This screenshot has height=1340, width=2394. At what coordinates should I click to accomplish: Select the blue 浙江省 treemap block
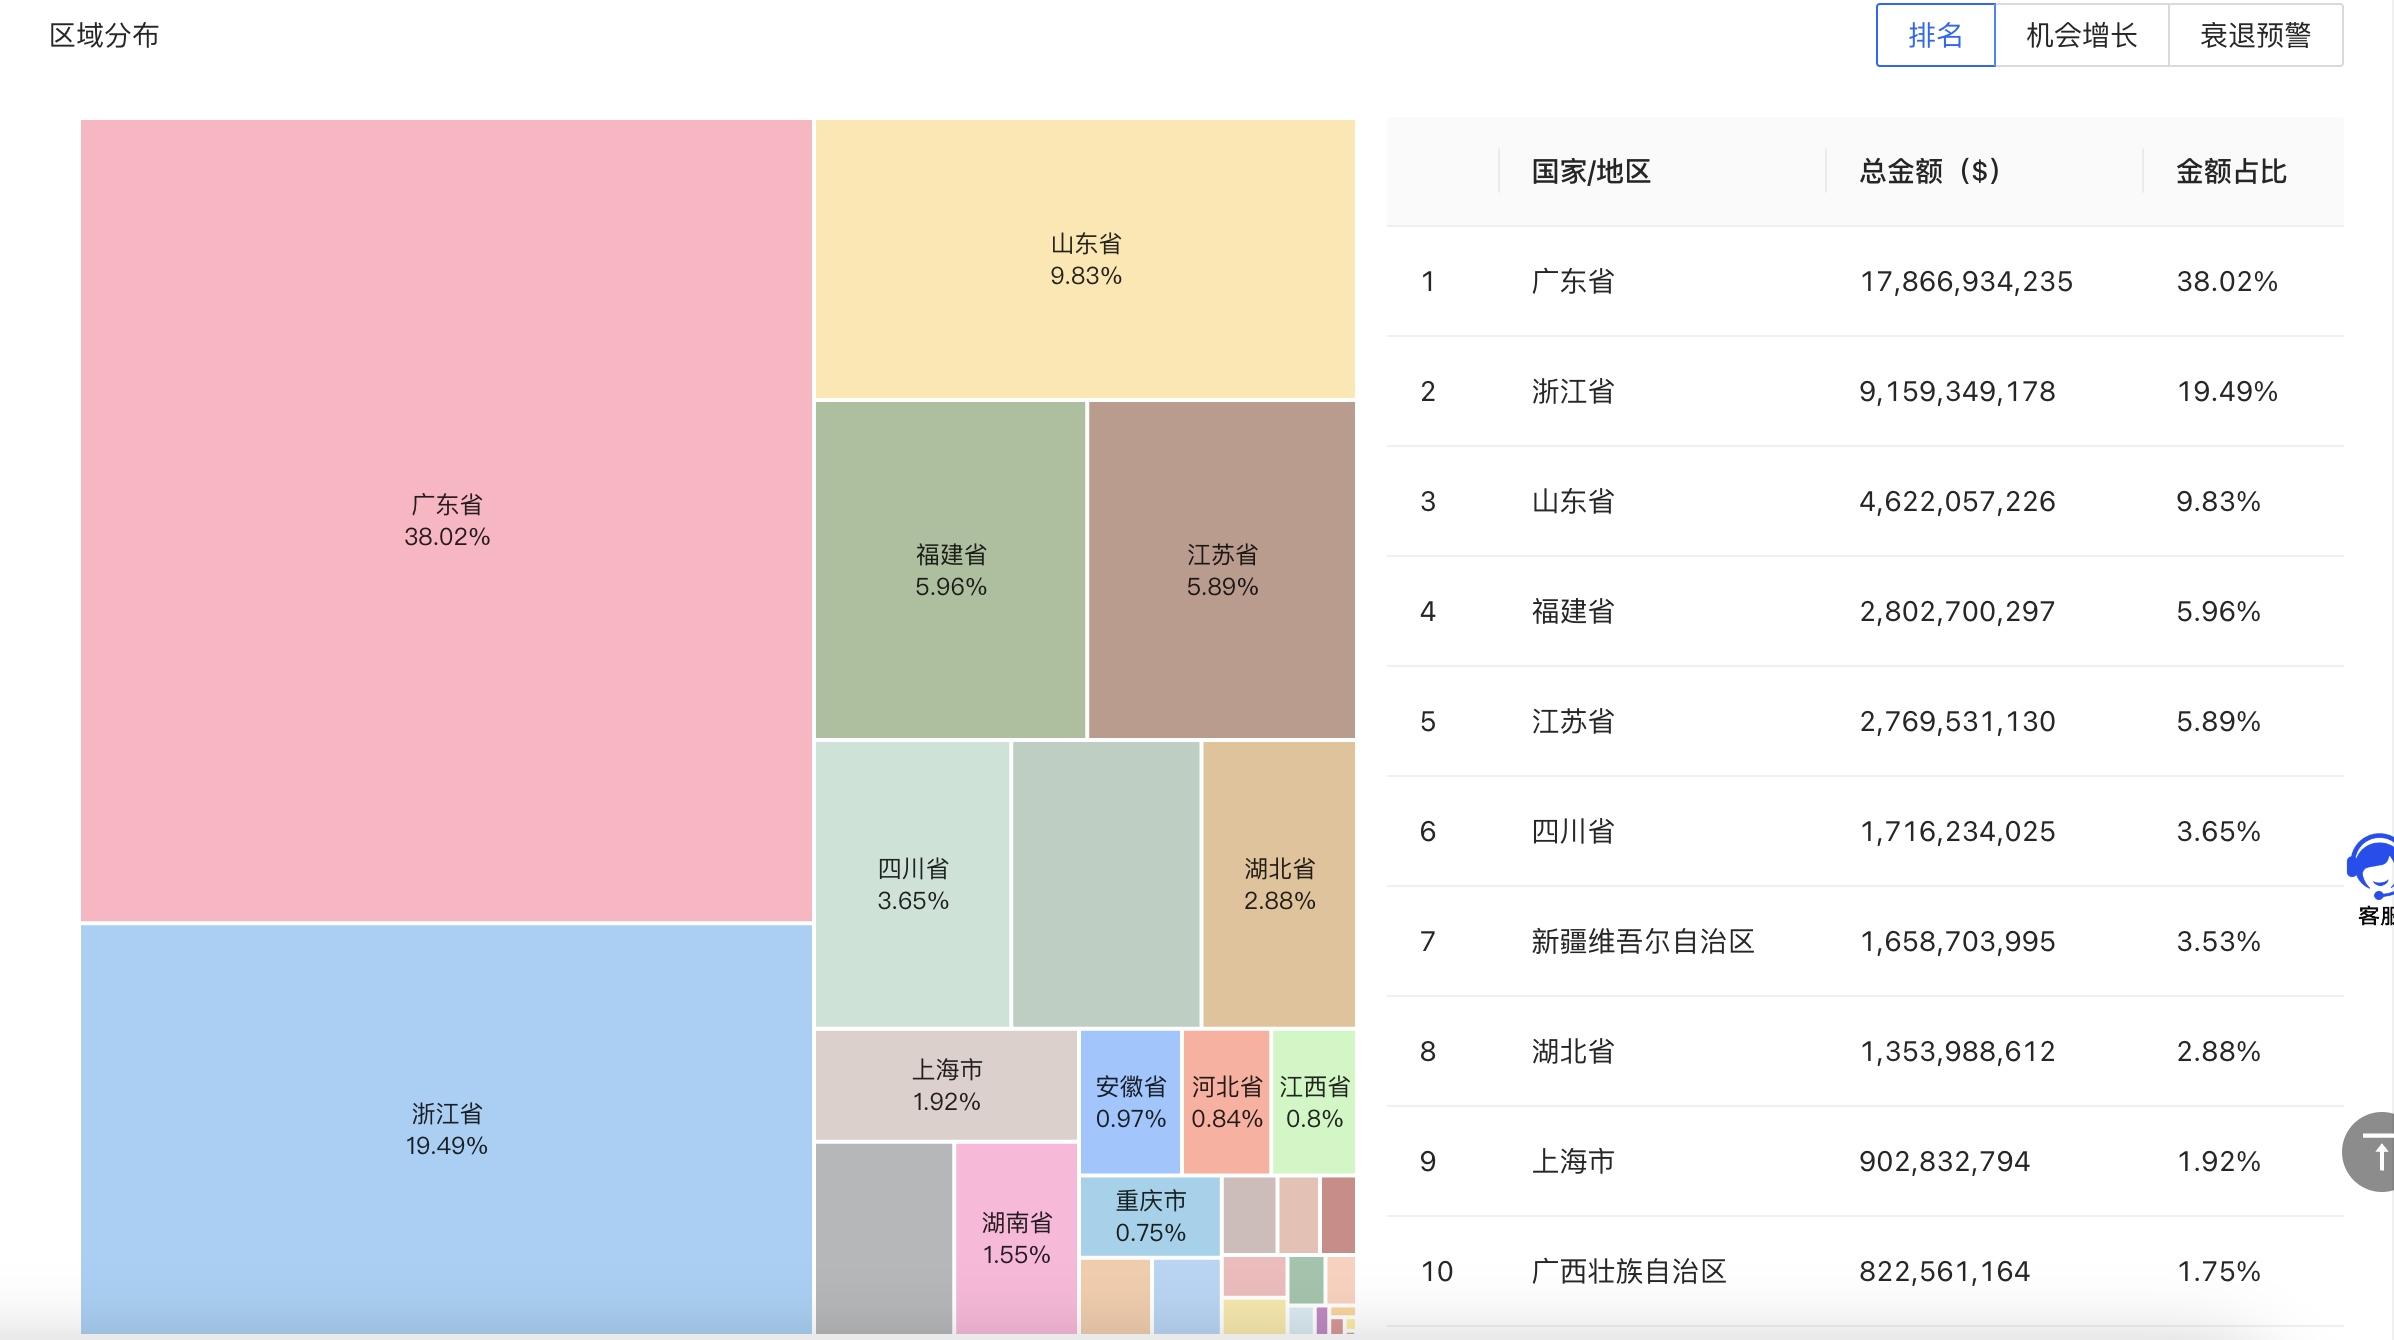point(446,1128)
